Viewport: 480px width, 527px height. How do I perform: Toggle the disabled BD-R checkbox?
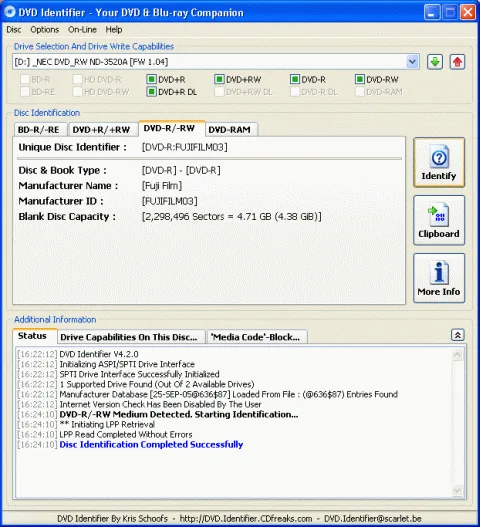pos(25,79)
